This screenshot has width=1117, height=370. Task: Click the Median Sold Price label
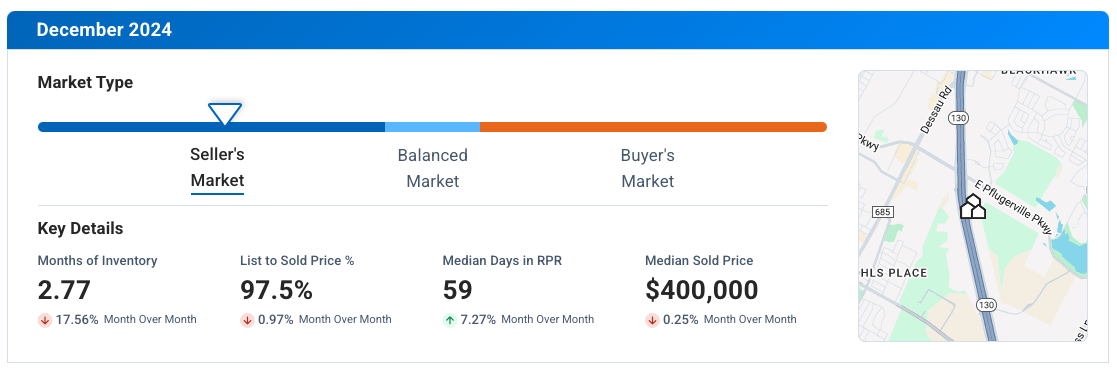tap(699, 261)
